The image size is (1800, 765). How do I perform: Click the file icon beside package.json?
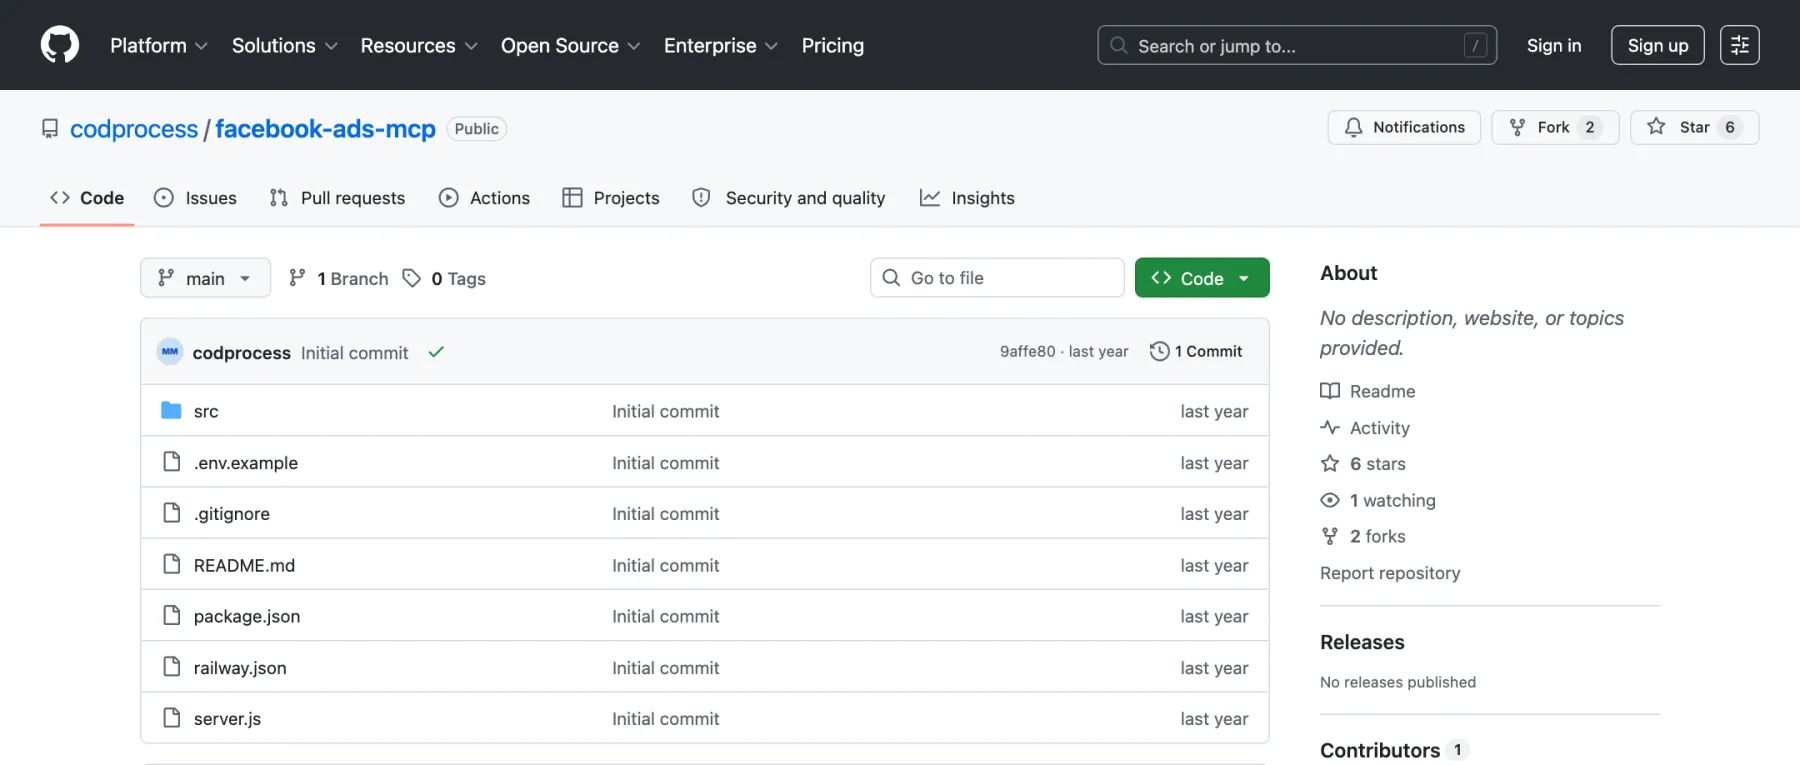[x=172, y=615]
